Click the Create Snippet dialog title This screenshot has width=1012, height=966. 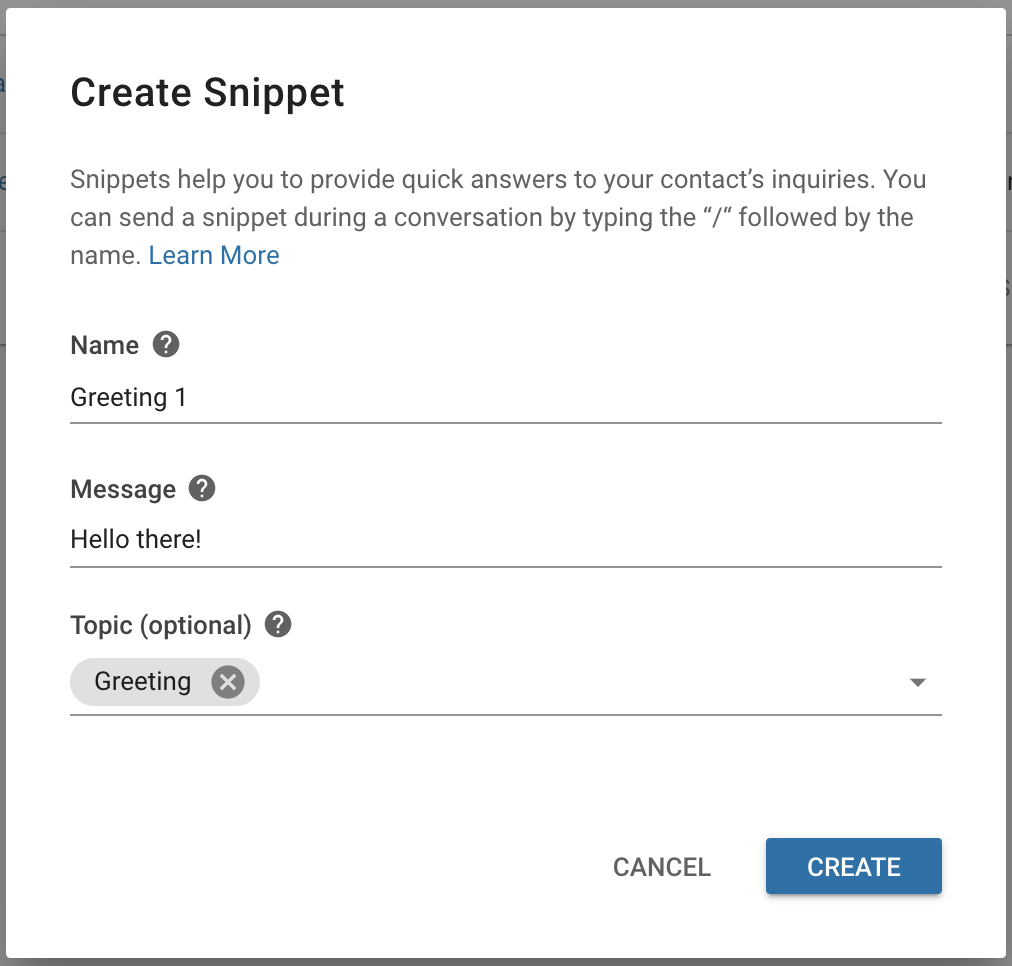coord(207,92)
